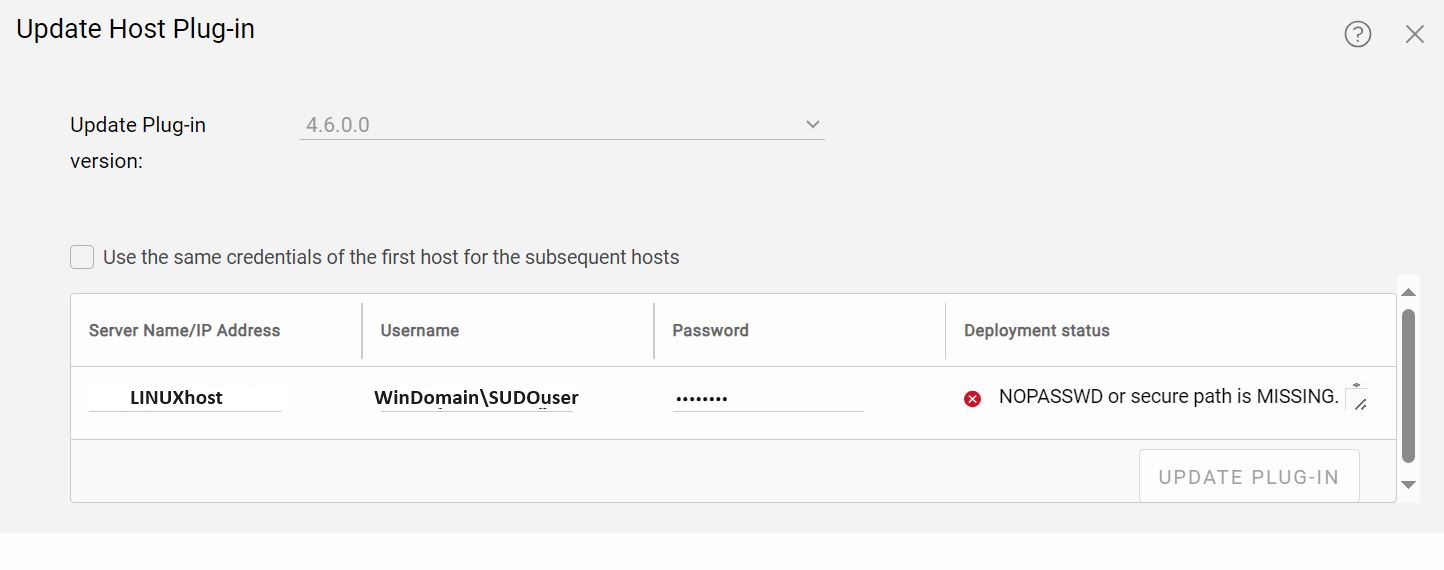The width and height of the screenshot is (1444, 570).
Task: Focus the Password input field
Action: click(x=767, y=399)
